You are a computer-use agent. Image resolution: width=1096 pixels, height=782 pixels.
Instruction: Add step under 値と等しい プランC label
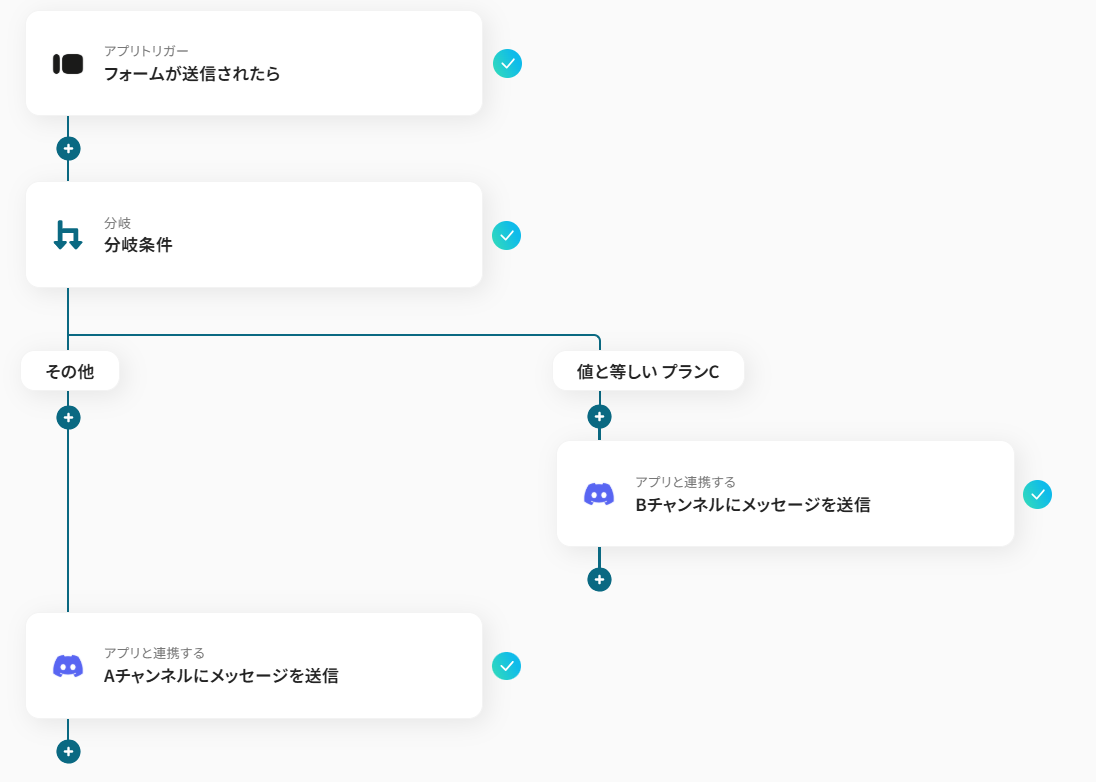pyautogui.click(x=599, y=417)
